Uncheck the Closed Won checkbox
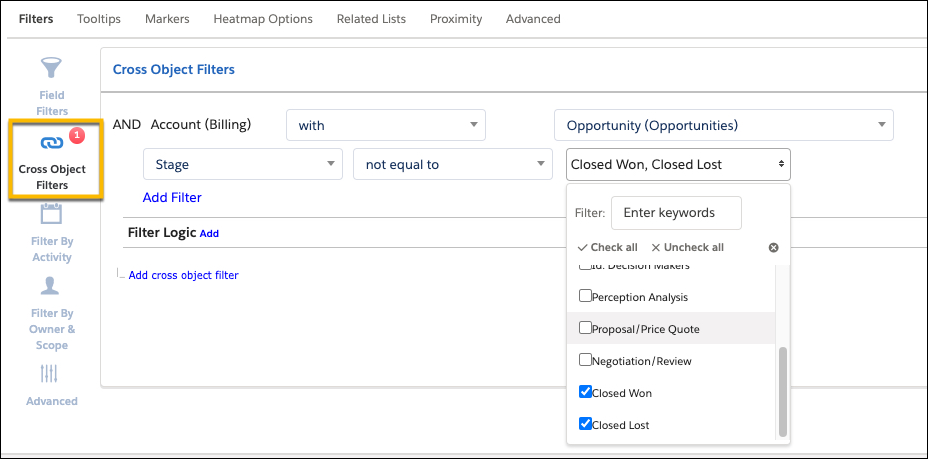 coord(586,393)
